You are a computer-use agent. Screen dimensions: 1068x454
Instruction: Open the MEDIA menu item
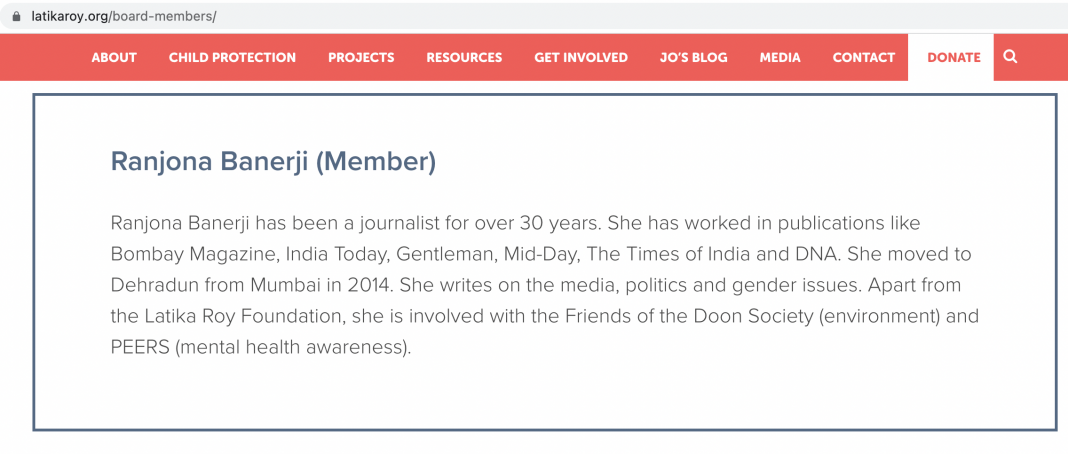tap(780, 58)
